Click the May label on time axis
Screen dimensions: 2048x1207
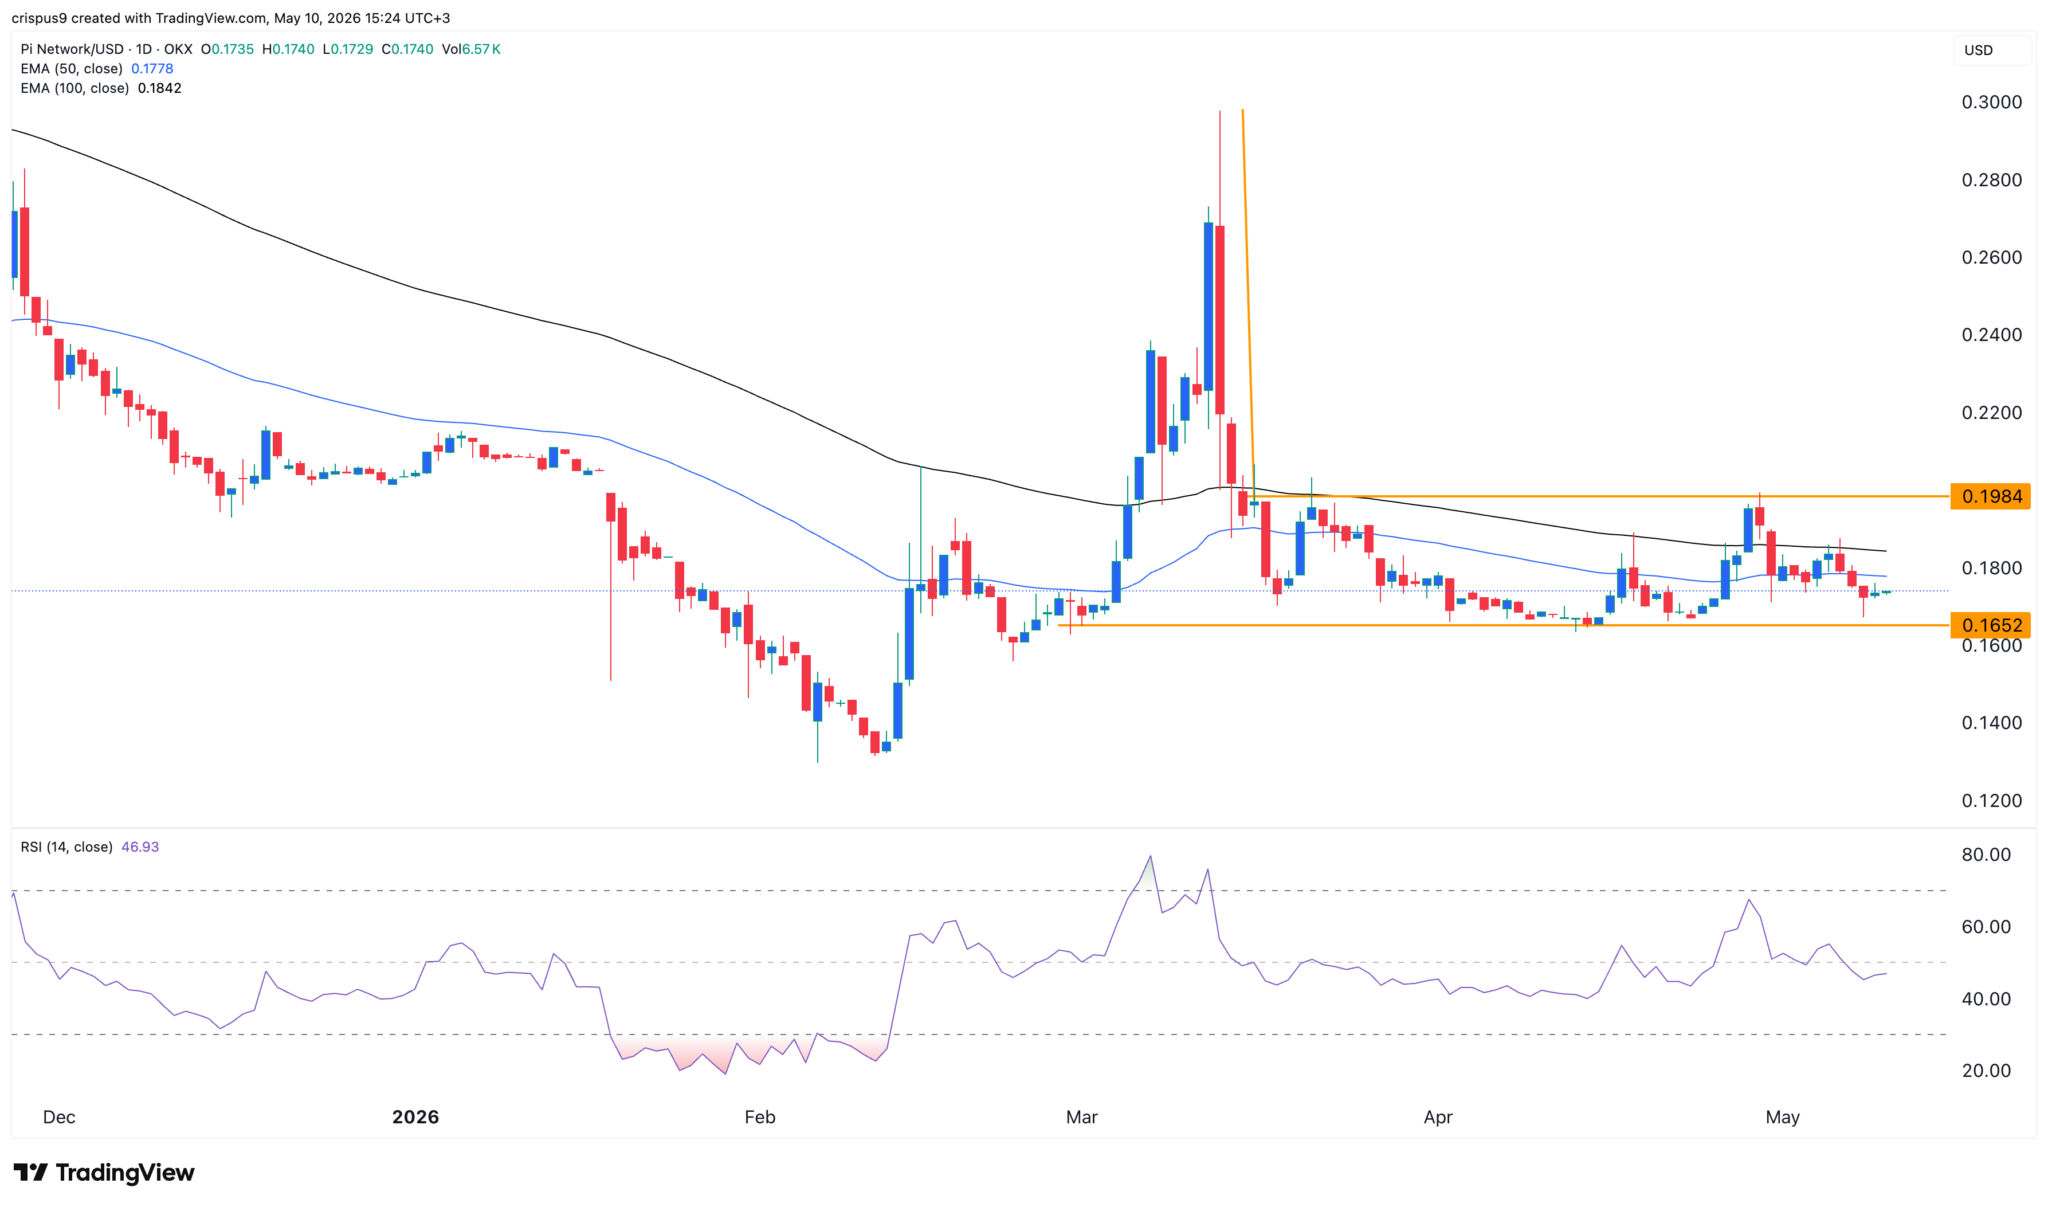click(x=1782, y=1117)
